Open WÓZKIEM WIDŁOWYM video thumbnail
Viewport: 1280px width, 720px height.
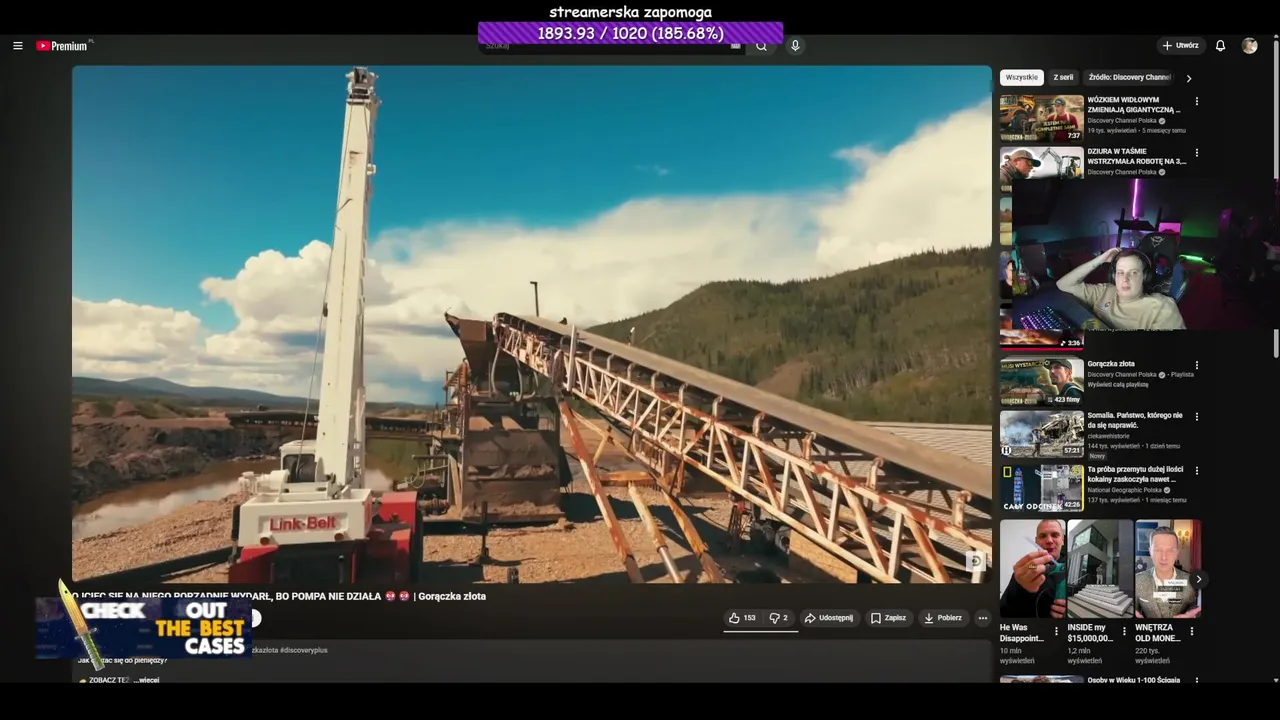pos(1041,118)
